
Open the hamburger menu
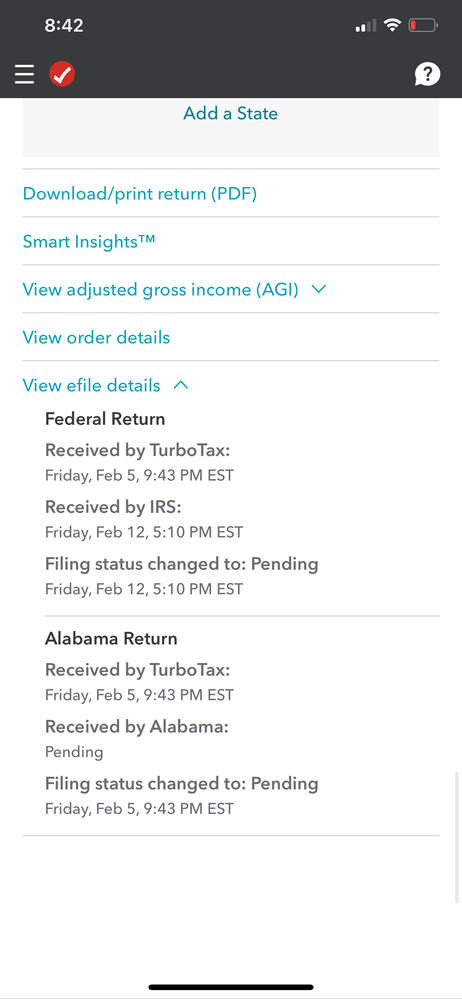pos(24,75)
